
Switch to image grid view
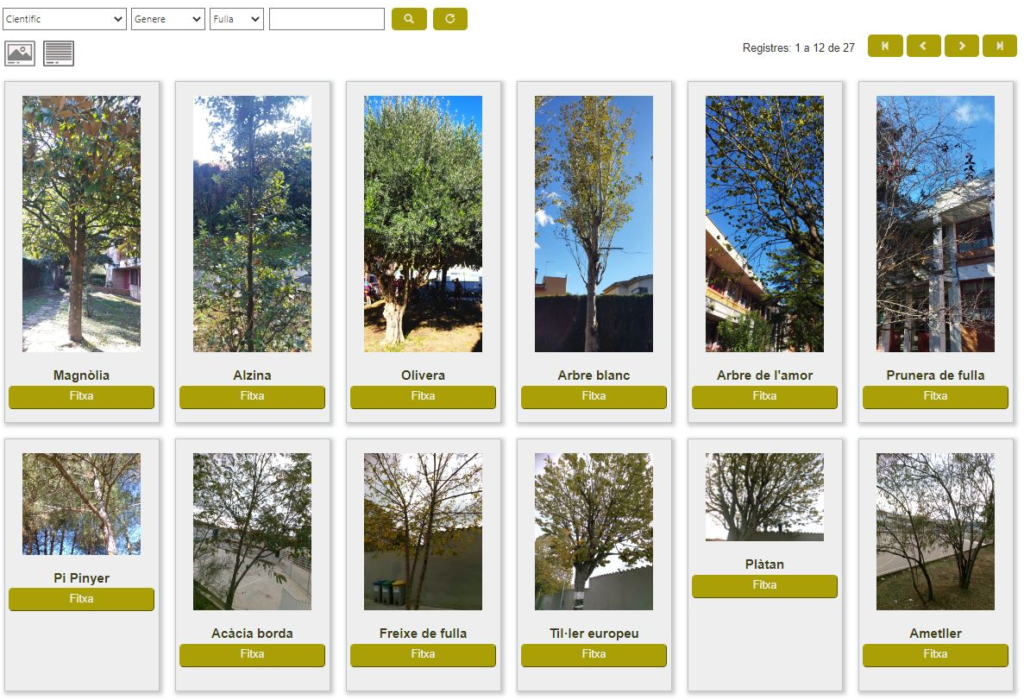pyautogui.click(x=20, y=53)
